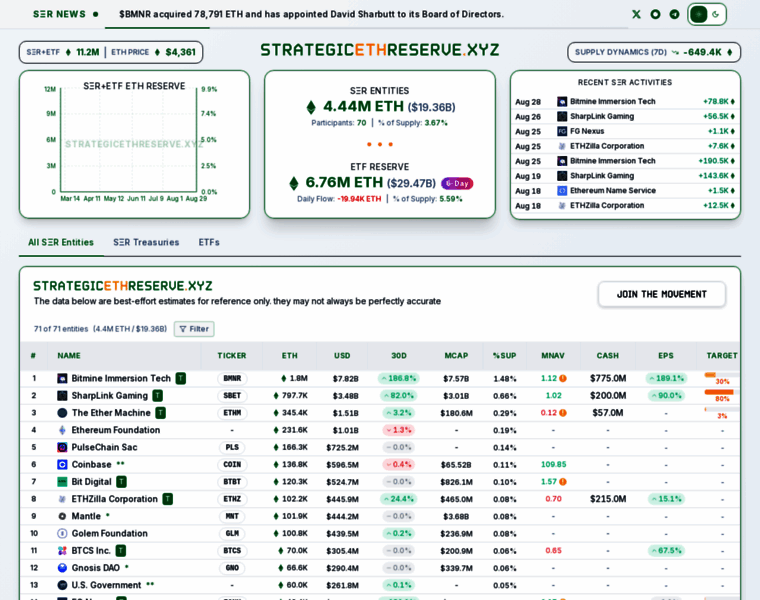Open the X (Twitter) social link icon
The height and width of the screenshot is (600, 760).
click(636, 15)
